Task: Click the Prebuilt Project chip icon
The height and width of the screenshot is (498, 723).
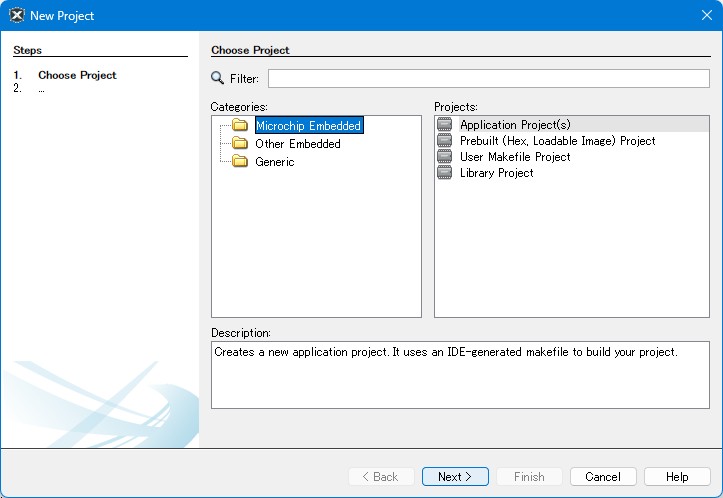Action: 445,141
